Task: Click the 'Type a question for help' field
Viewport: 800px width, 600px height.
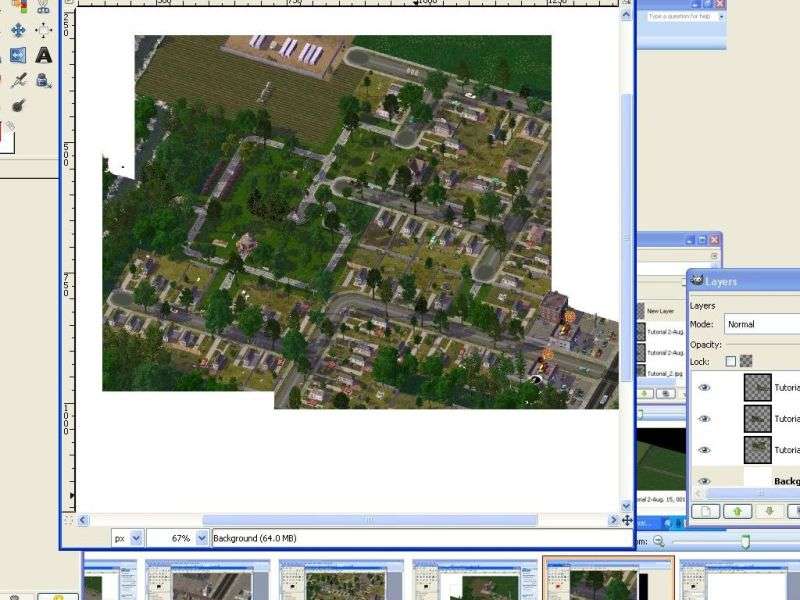Action: (680, 16)
